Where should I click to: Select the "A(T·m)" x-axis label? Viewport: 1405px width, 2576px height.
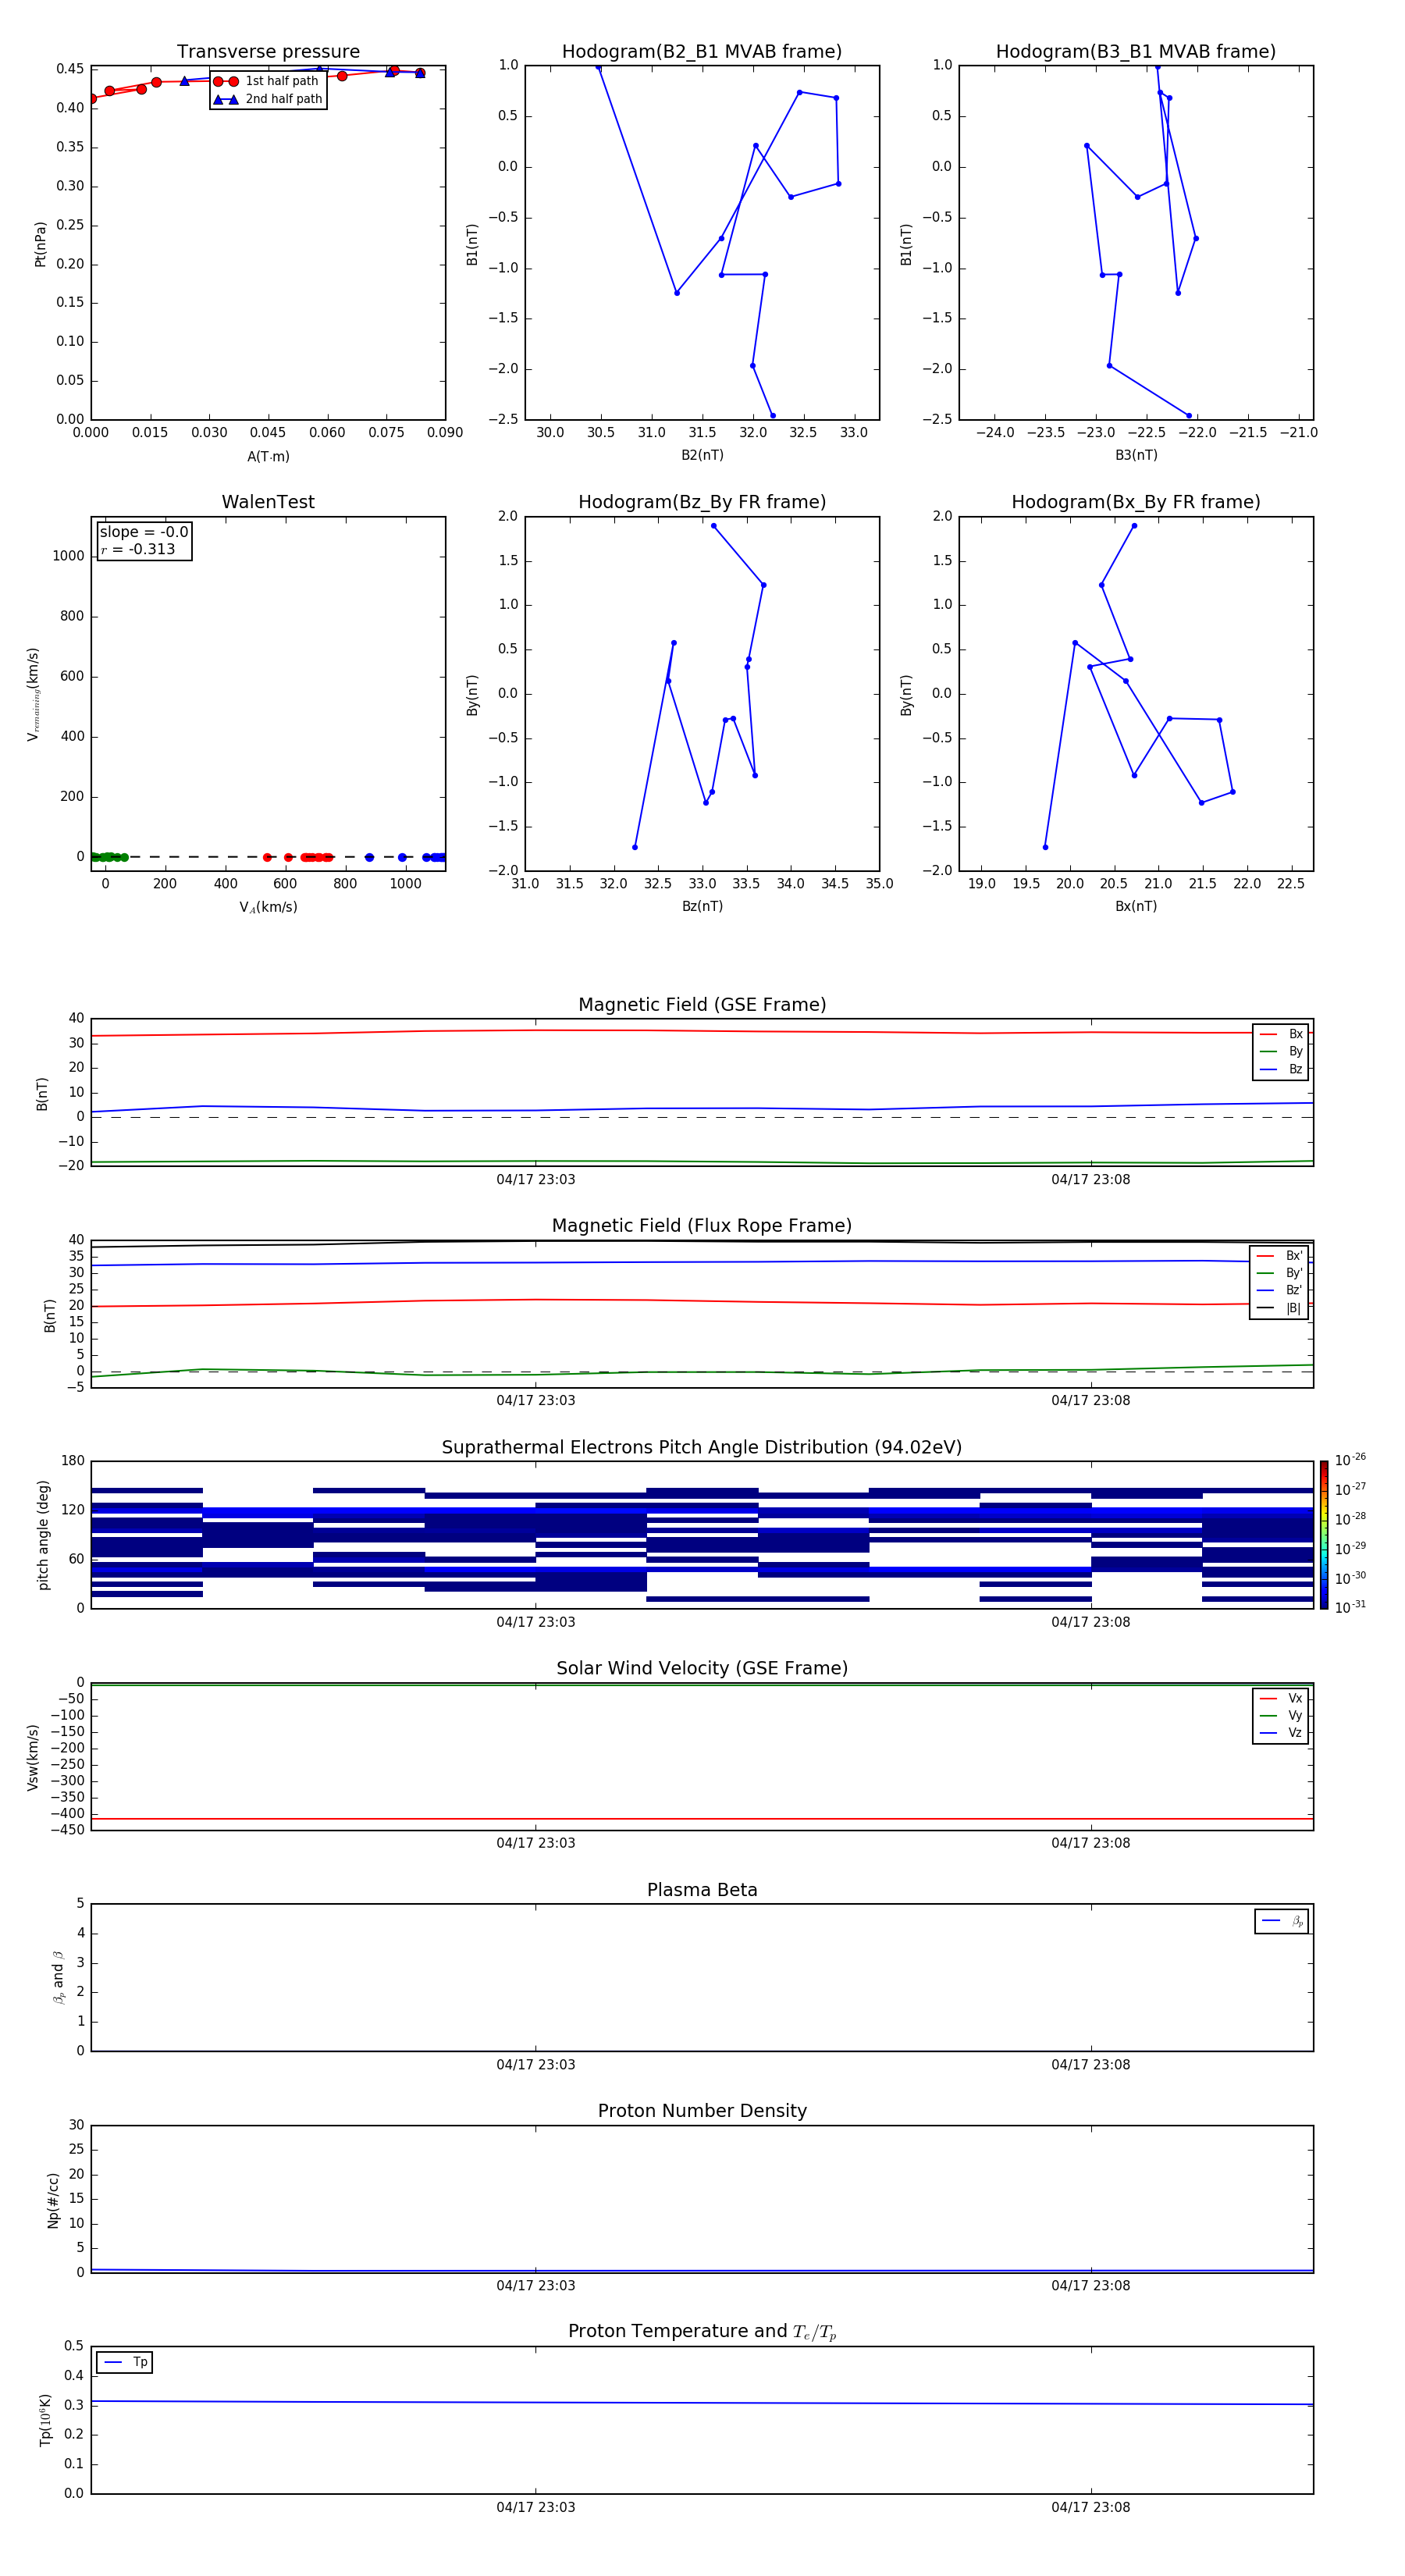tap(268, 457)
